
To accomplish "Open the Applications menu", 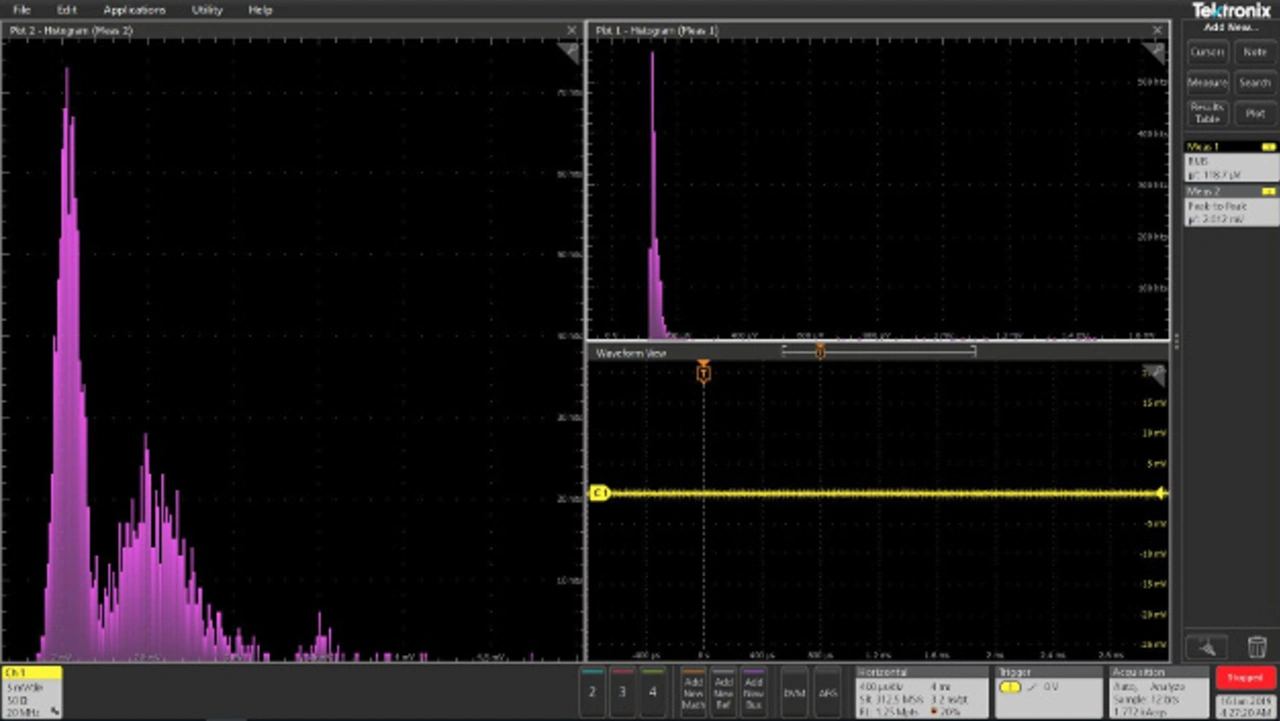I will [134, 10].
